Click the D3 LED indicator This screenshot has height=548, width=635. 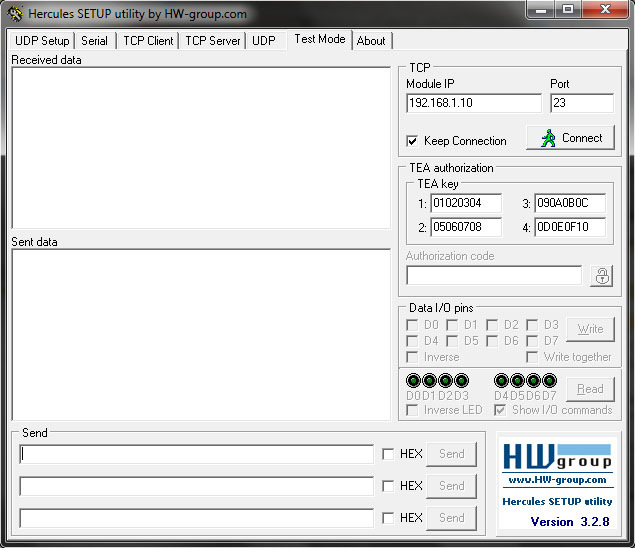(461, 380)
